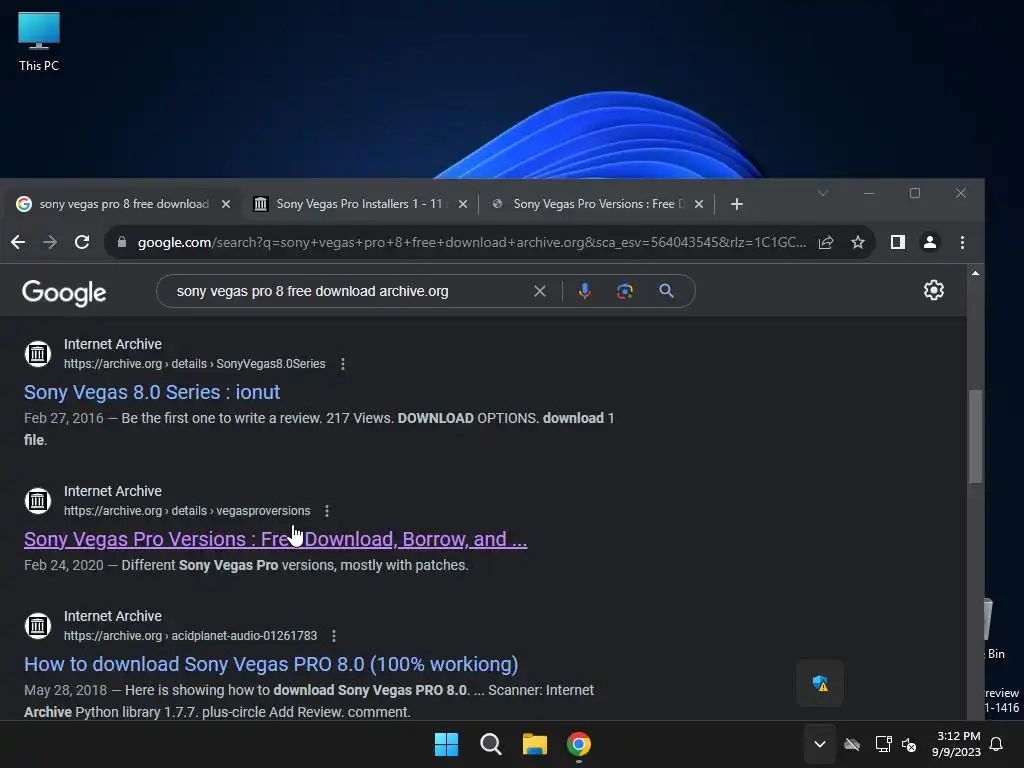Open network display tray icon
Viewport: 1024px width, 768px height.
point(884,744)
